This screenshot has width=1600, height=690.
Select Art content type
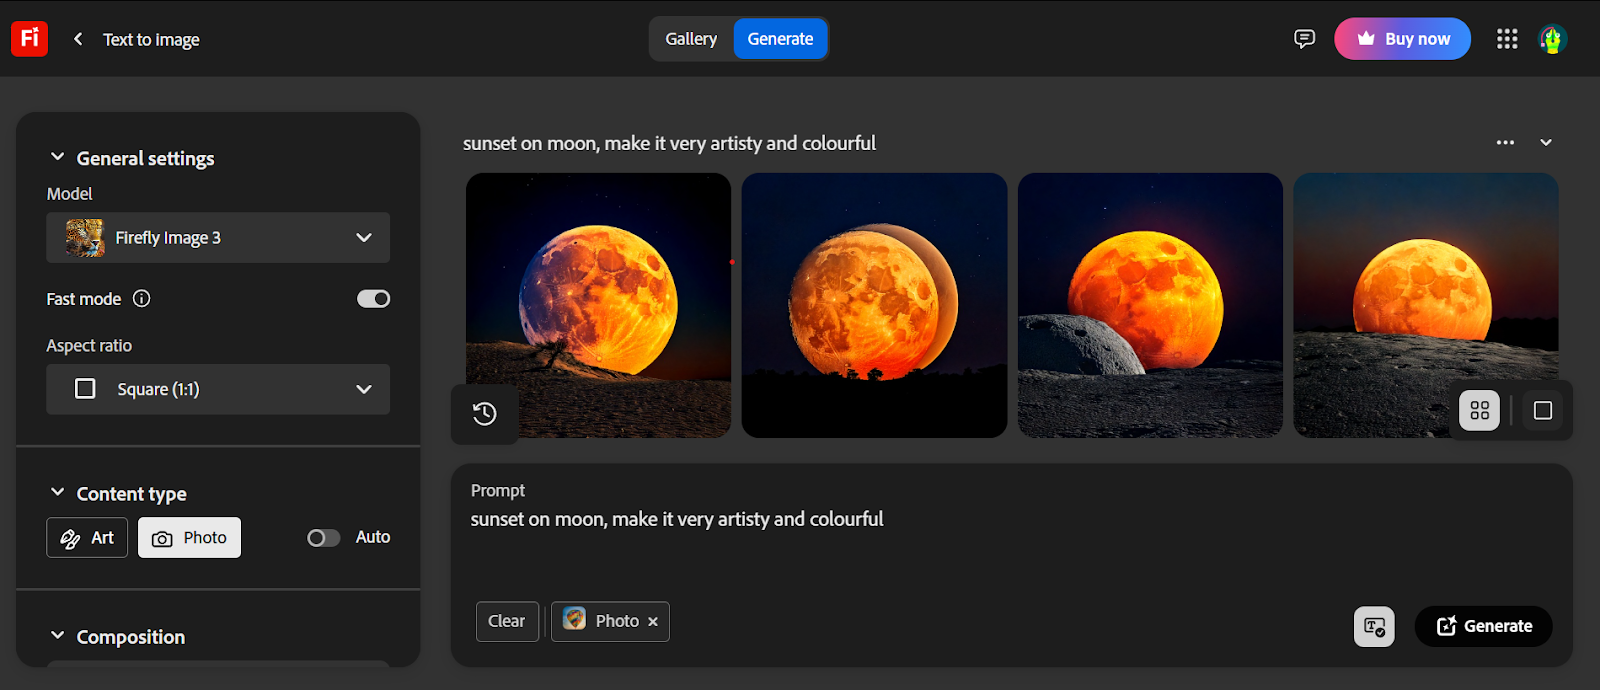click(87, 538)
